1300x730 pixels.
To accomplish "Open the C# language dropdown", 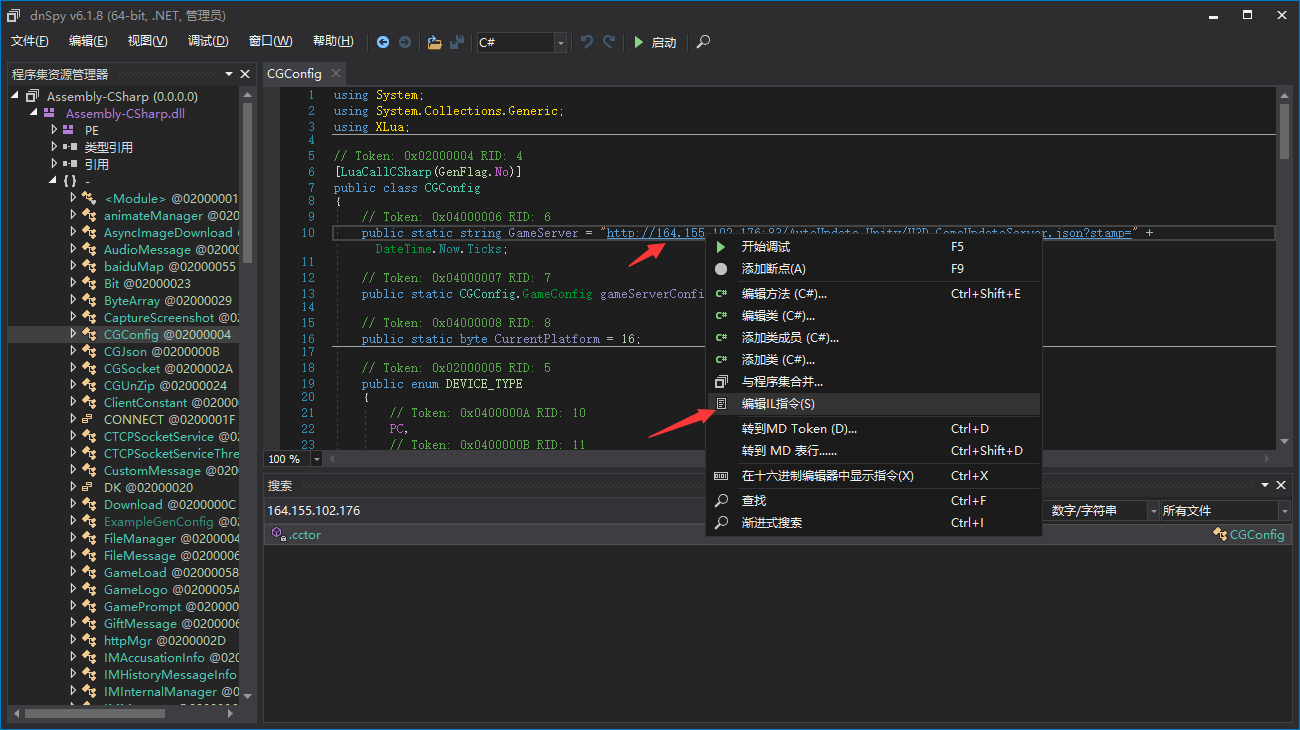I will [560, 42].
